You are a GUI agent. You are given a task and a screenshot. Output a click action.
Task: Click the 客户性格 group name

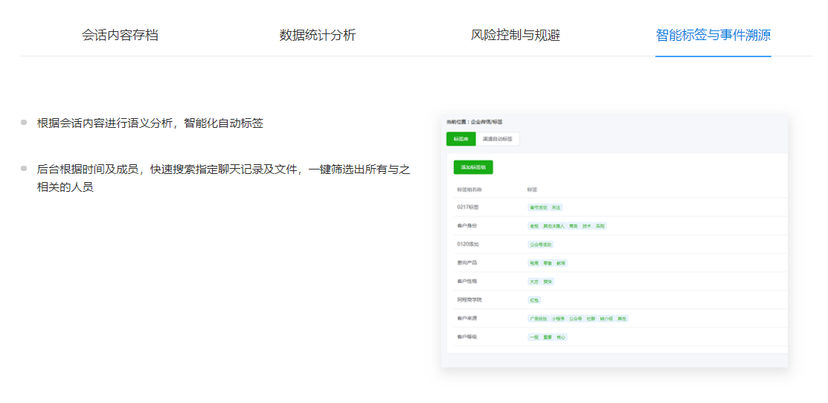pyautogui.click(x=468, y=281)
